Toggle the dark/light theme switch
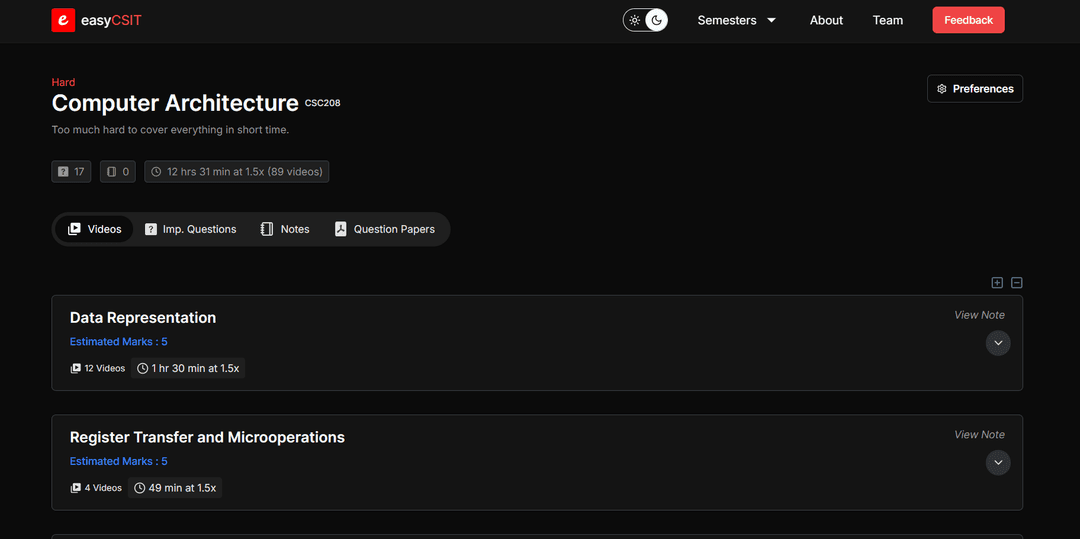This screenshot has width=1080, height=539. pos(645,20)
